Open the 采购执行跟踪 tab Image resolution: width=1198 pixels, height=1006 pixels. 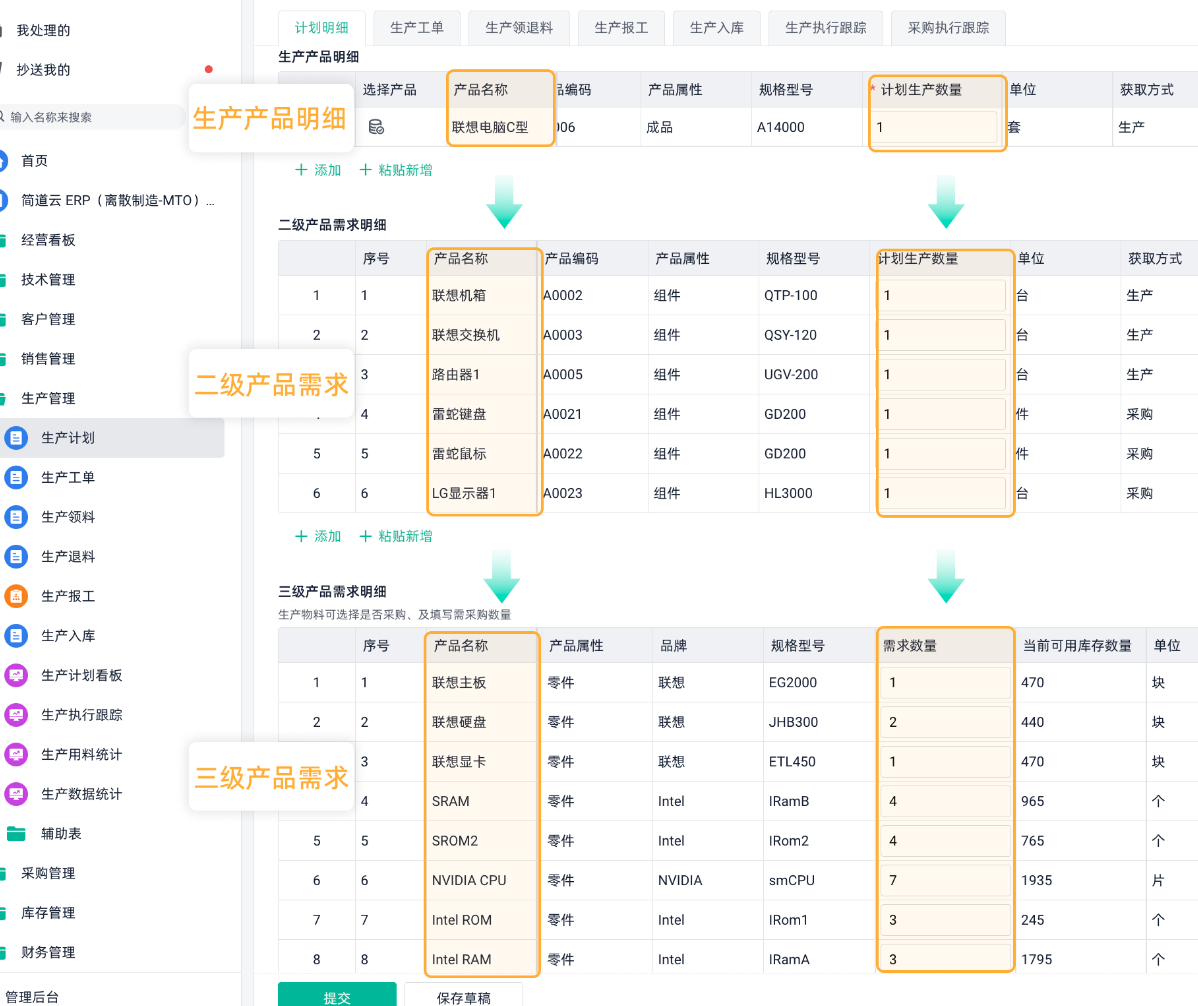pyautogui.click(x=948, y=27)
